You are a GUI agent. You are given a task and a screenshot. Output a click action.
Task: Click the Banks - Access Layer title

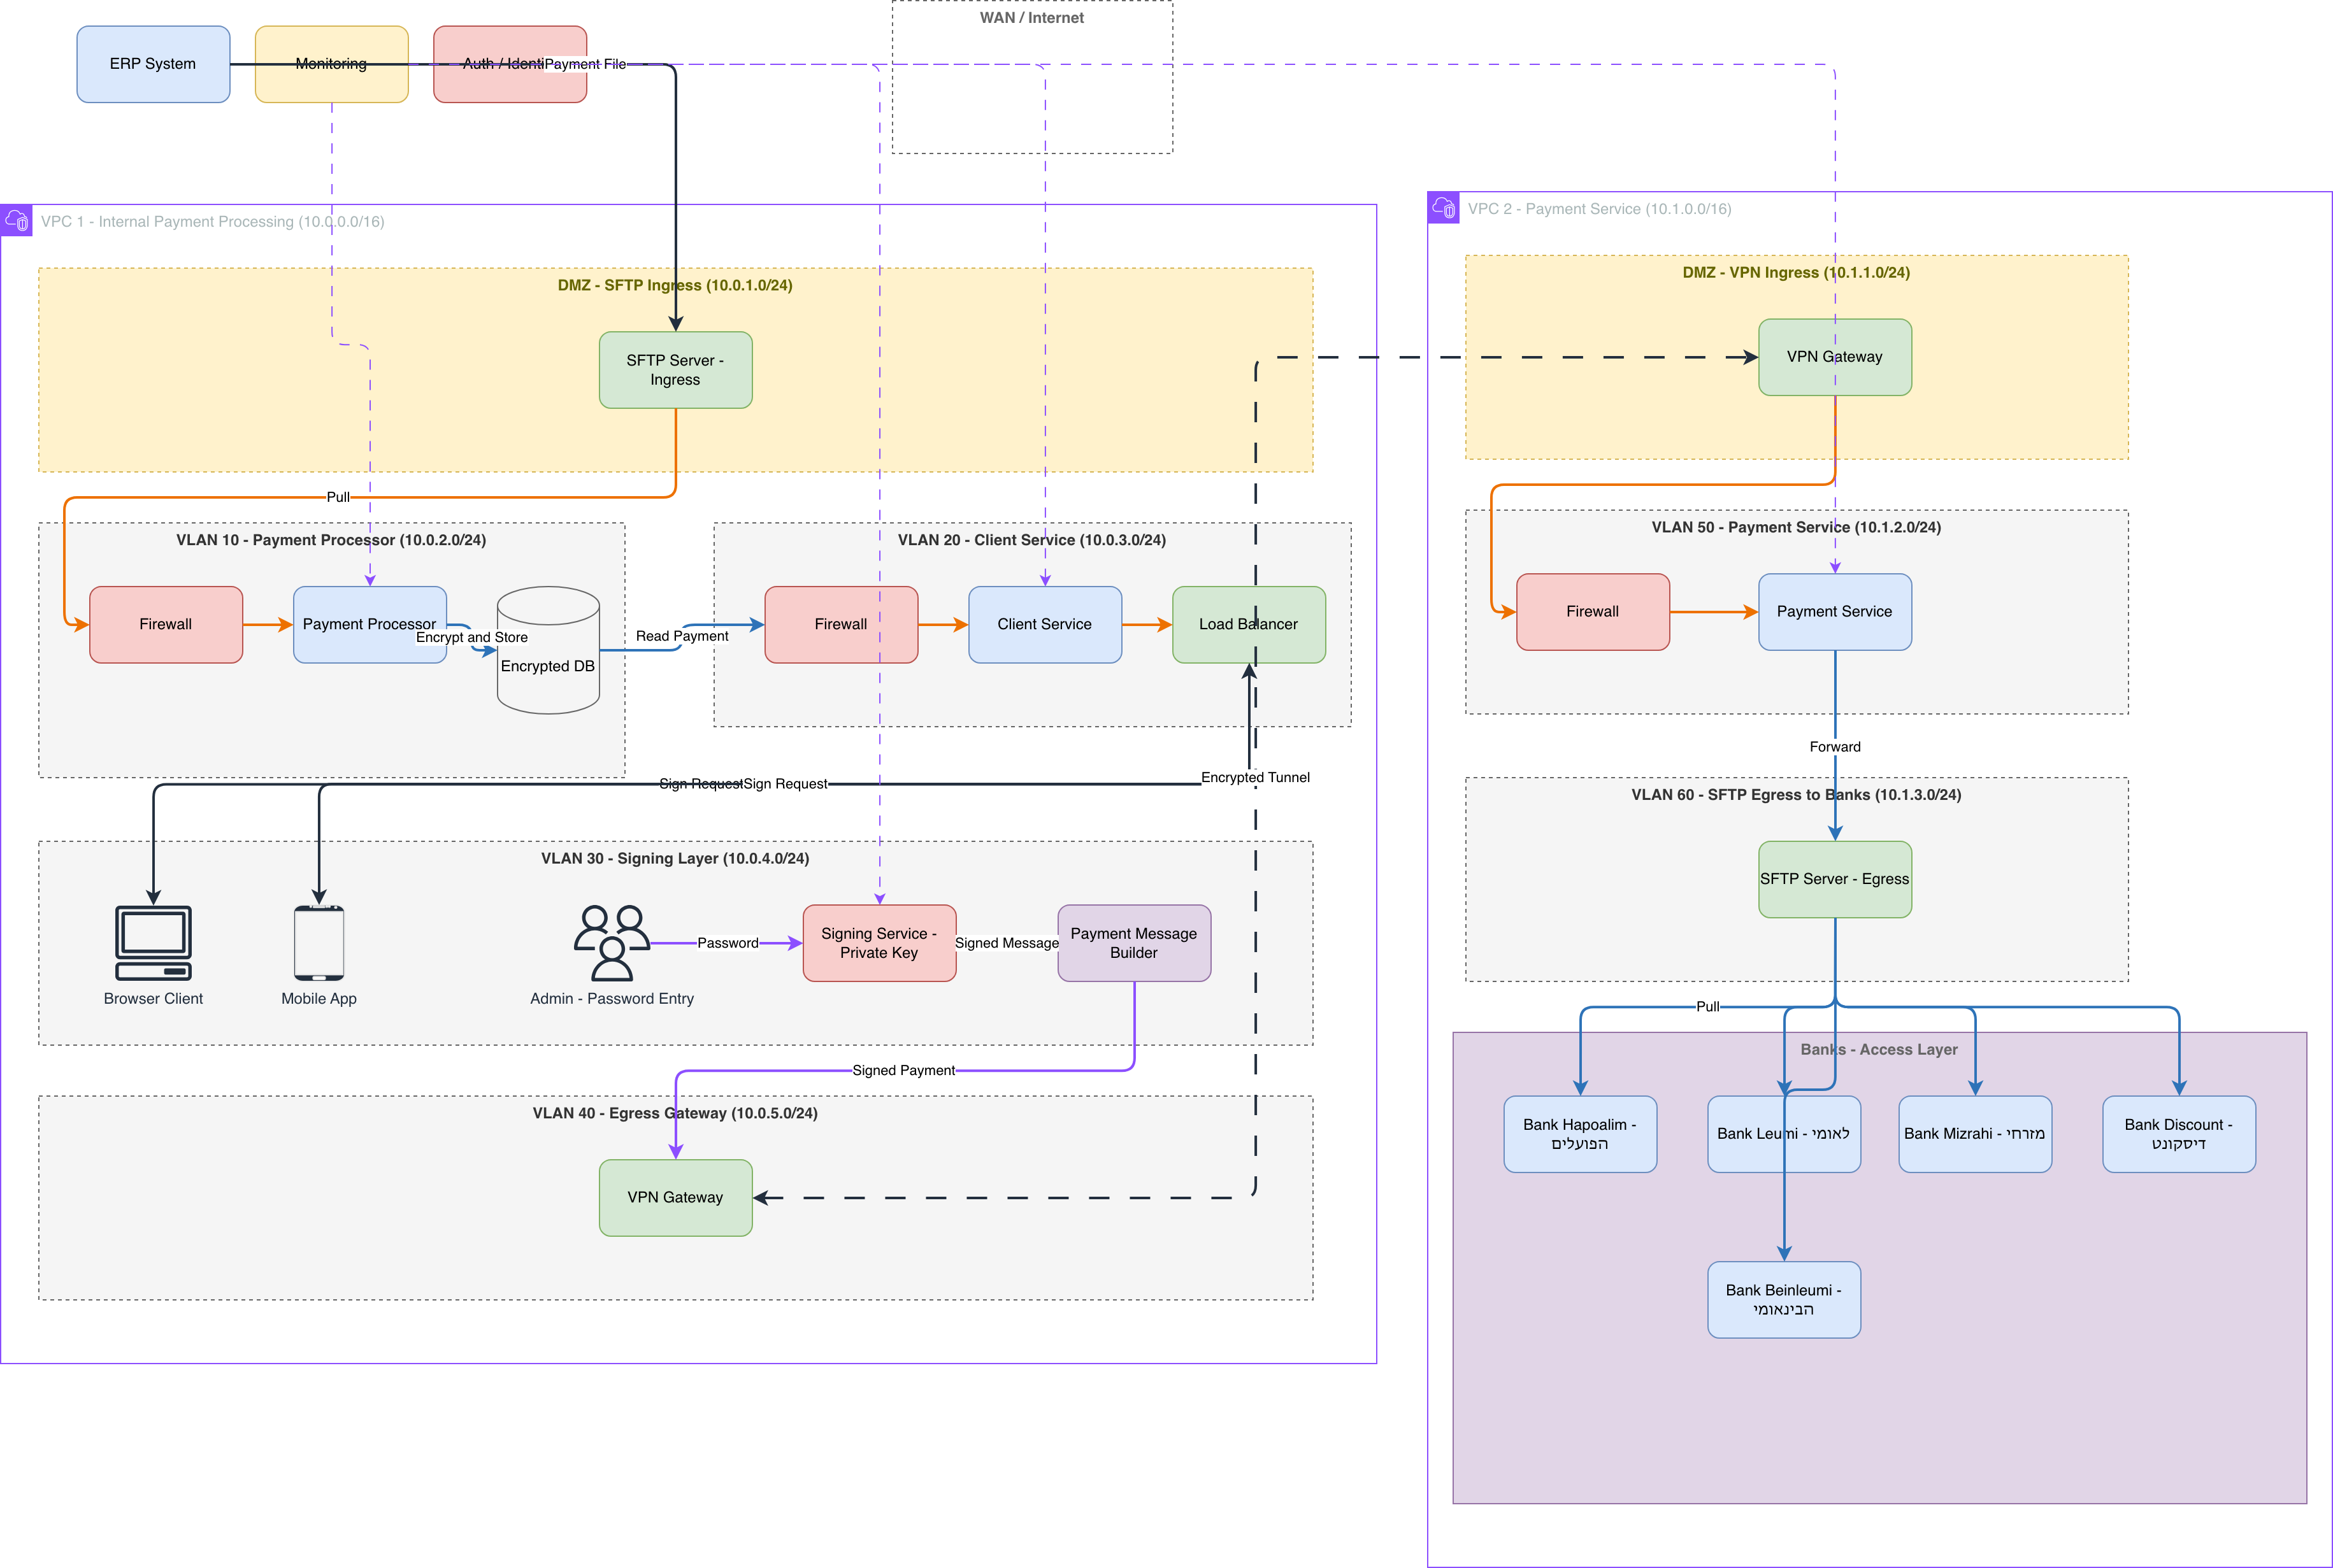point(1880,1049)
